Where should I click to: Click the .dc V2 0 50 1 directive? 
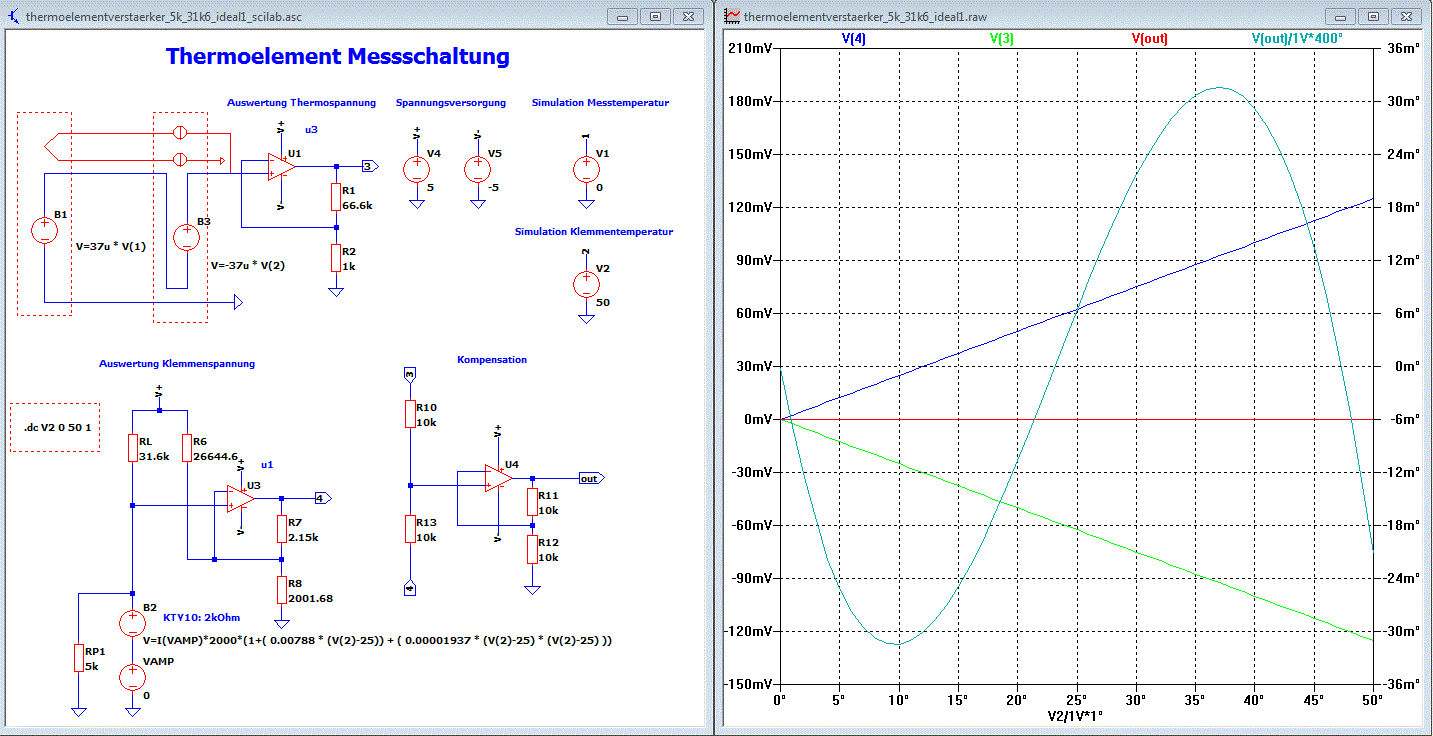pyautogui.click(x=58, y=428)
